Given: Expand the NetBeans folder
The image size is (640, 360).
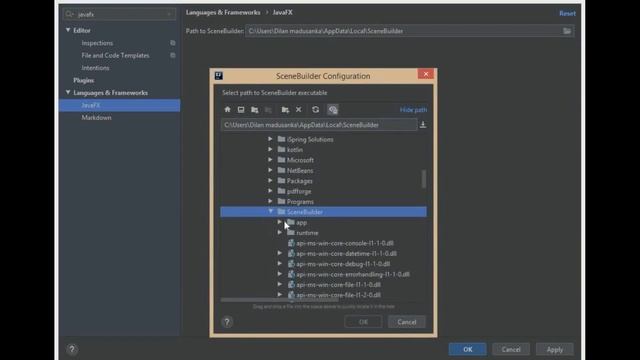Looking at the screenshot, I should pos(270,170).
